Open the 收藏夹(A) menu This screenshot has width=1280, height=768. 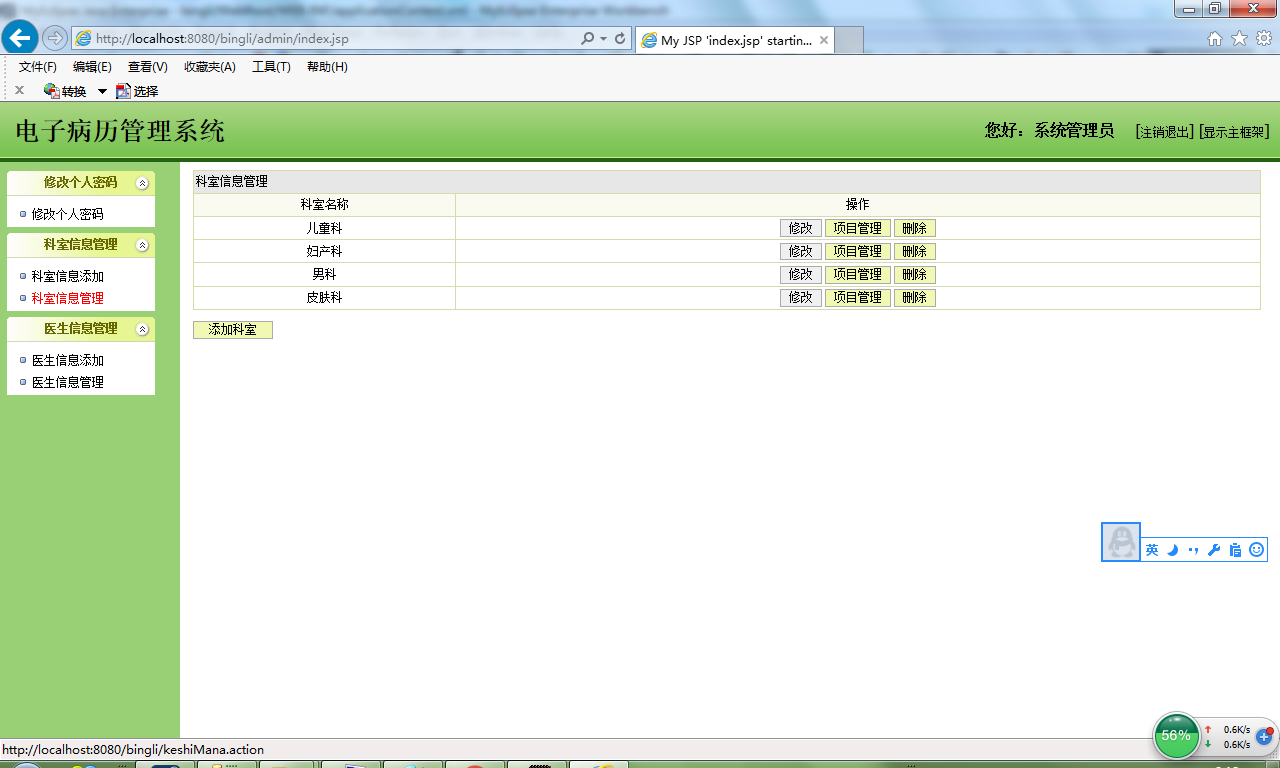coord(210,67)
